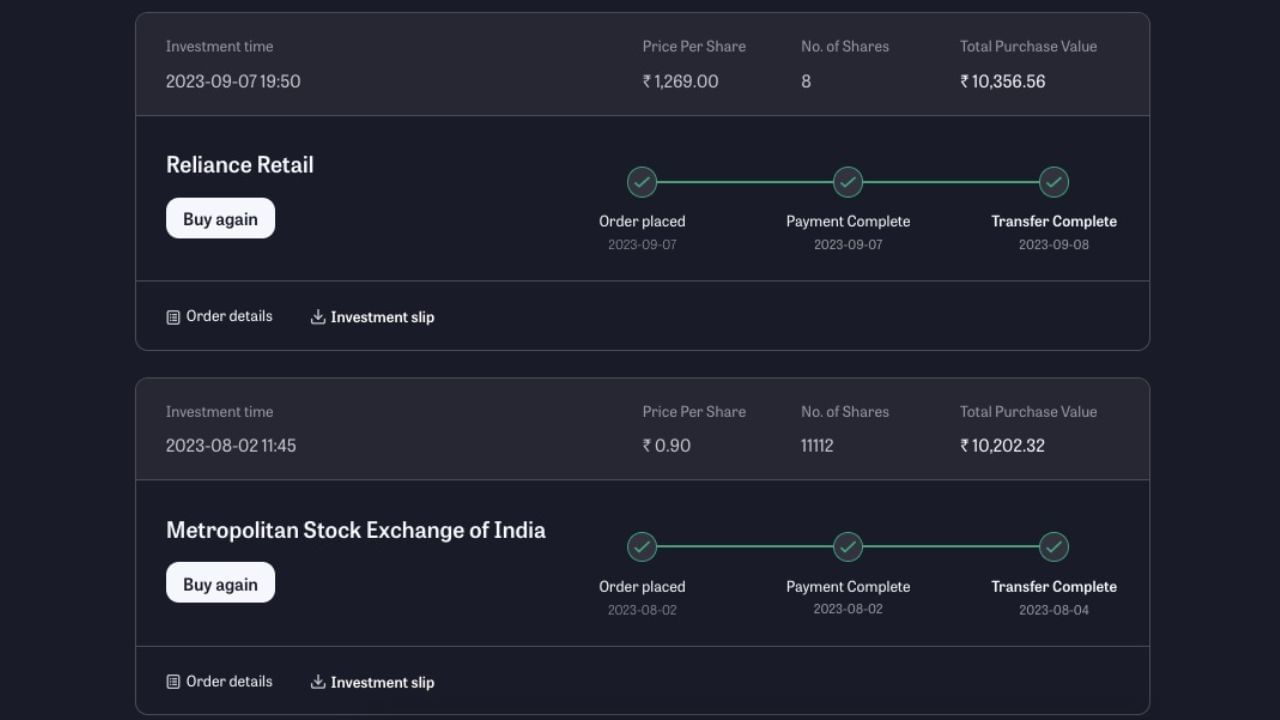This screenshot has width=1280, height=720.
Task: Click Buy again for Reliance Retail
Action: pyautogui.click(x=220, y=218)
